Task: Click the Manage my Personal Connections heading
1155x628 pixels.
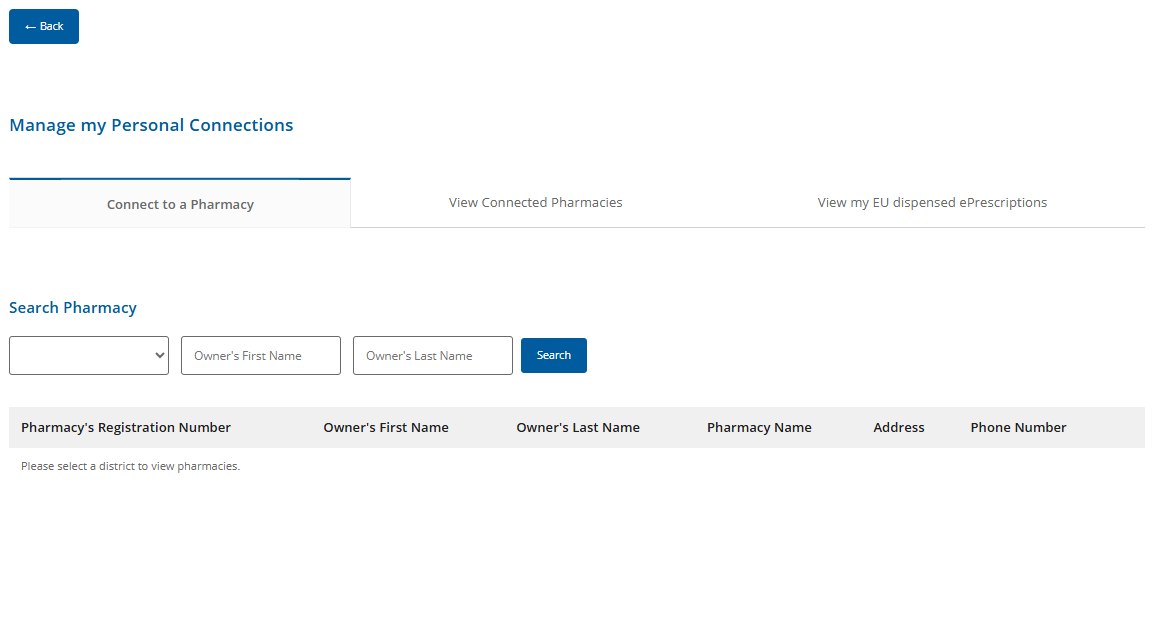Action: (x=151, y=126)
